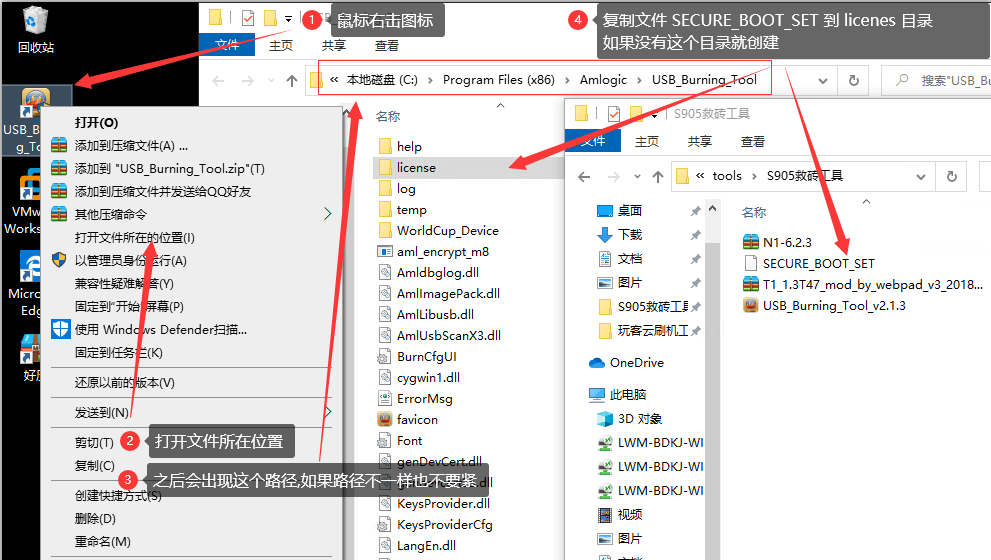Open the 查看 tab in the USB_Burning_Tool window

386,46
